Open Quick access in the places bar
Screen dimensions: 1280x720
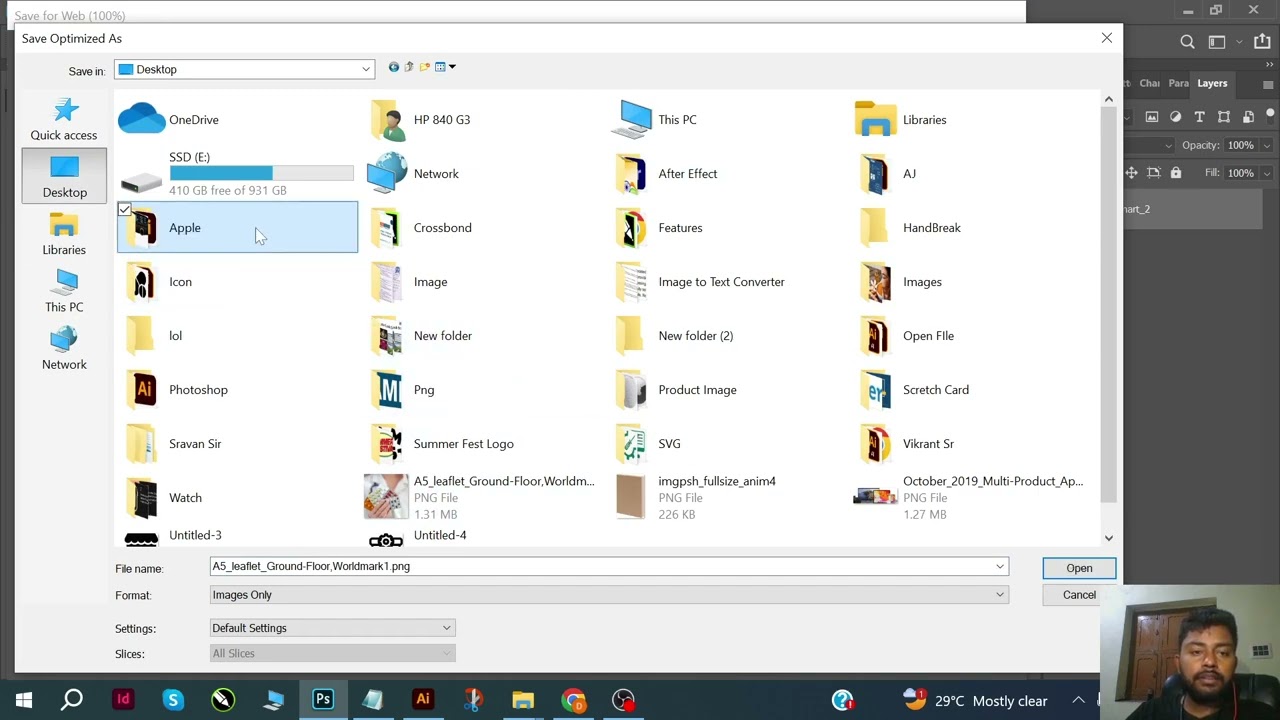coord(64,120)
